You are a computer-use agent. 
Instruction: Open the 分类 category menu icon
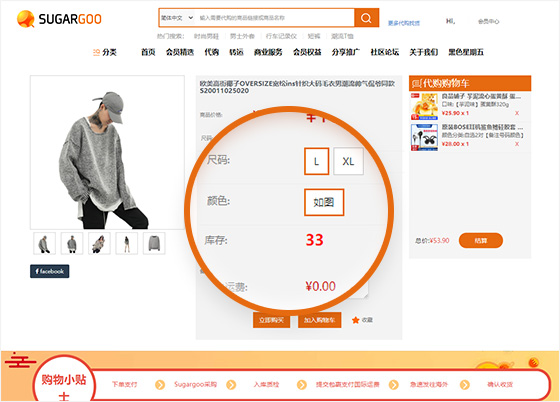coord(96,52)
